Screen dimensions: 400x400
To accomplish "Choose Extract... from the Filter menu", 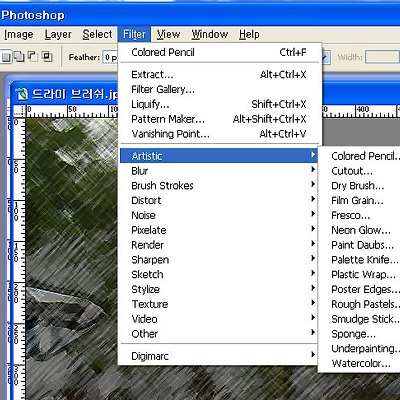I will click(219, 75).
